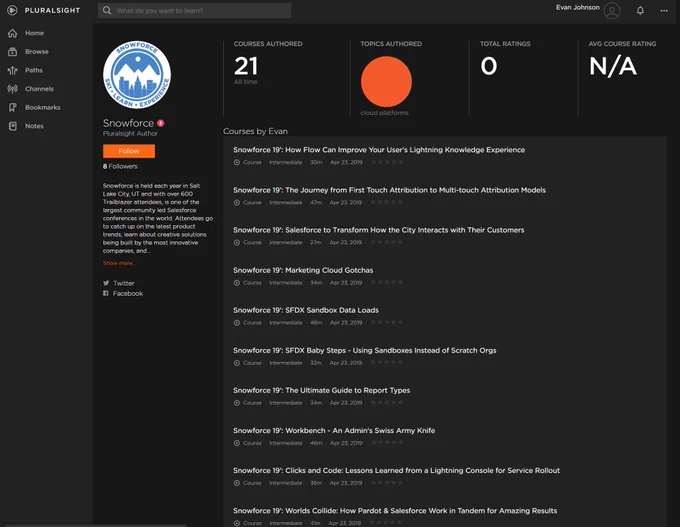Click course icon for SFDX Sandbox Data Loads

point(237,323)
